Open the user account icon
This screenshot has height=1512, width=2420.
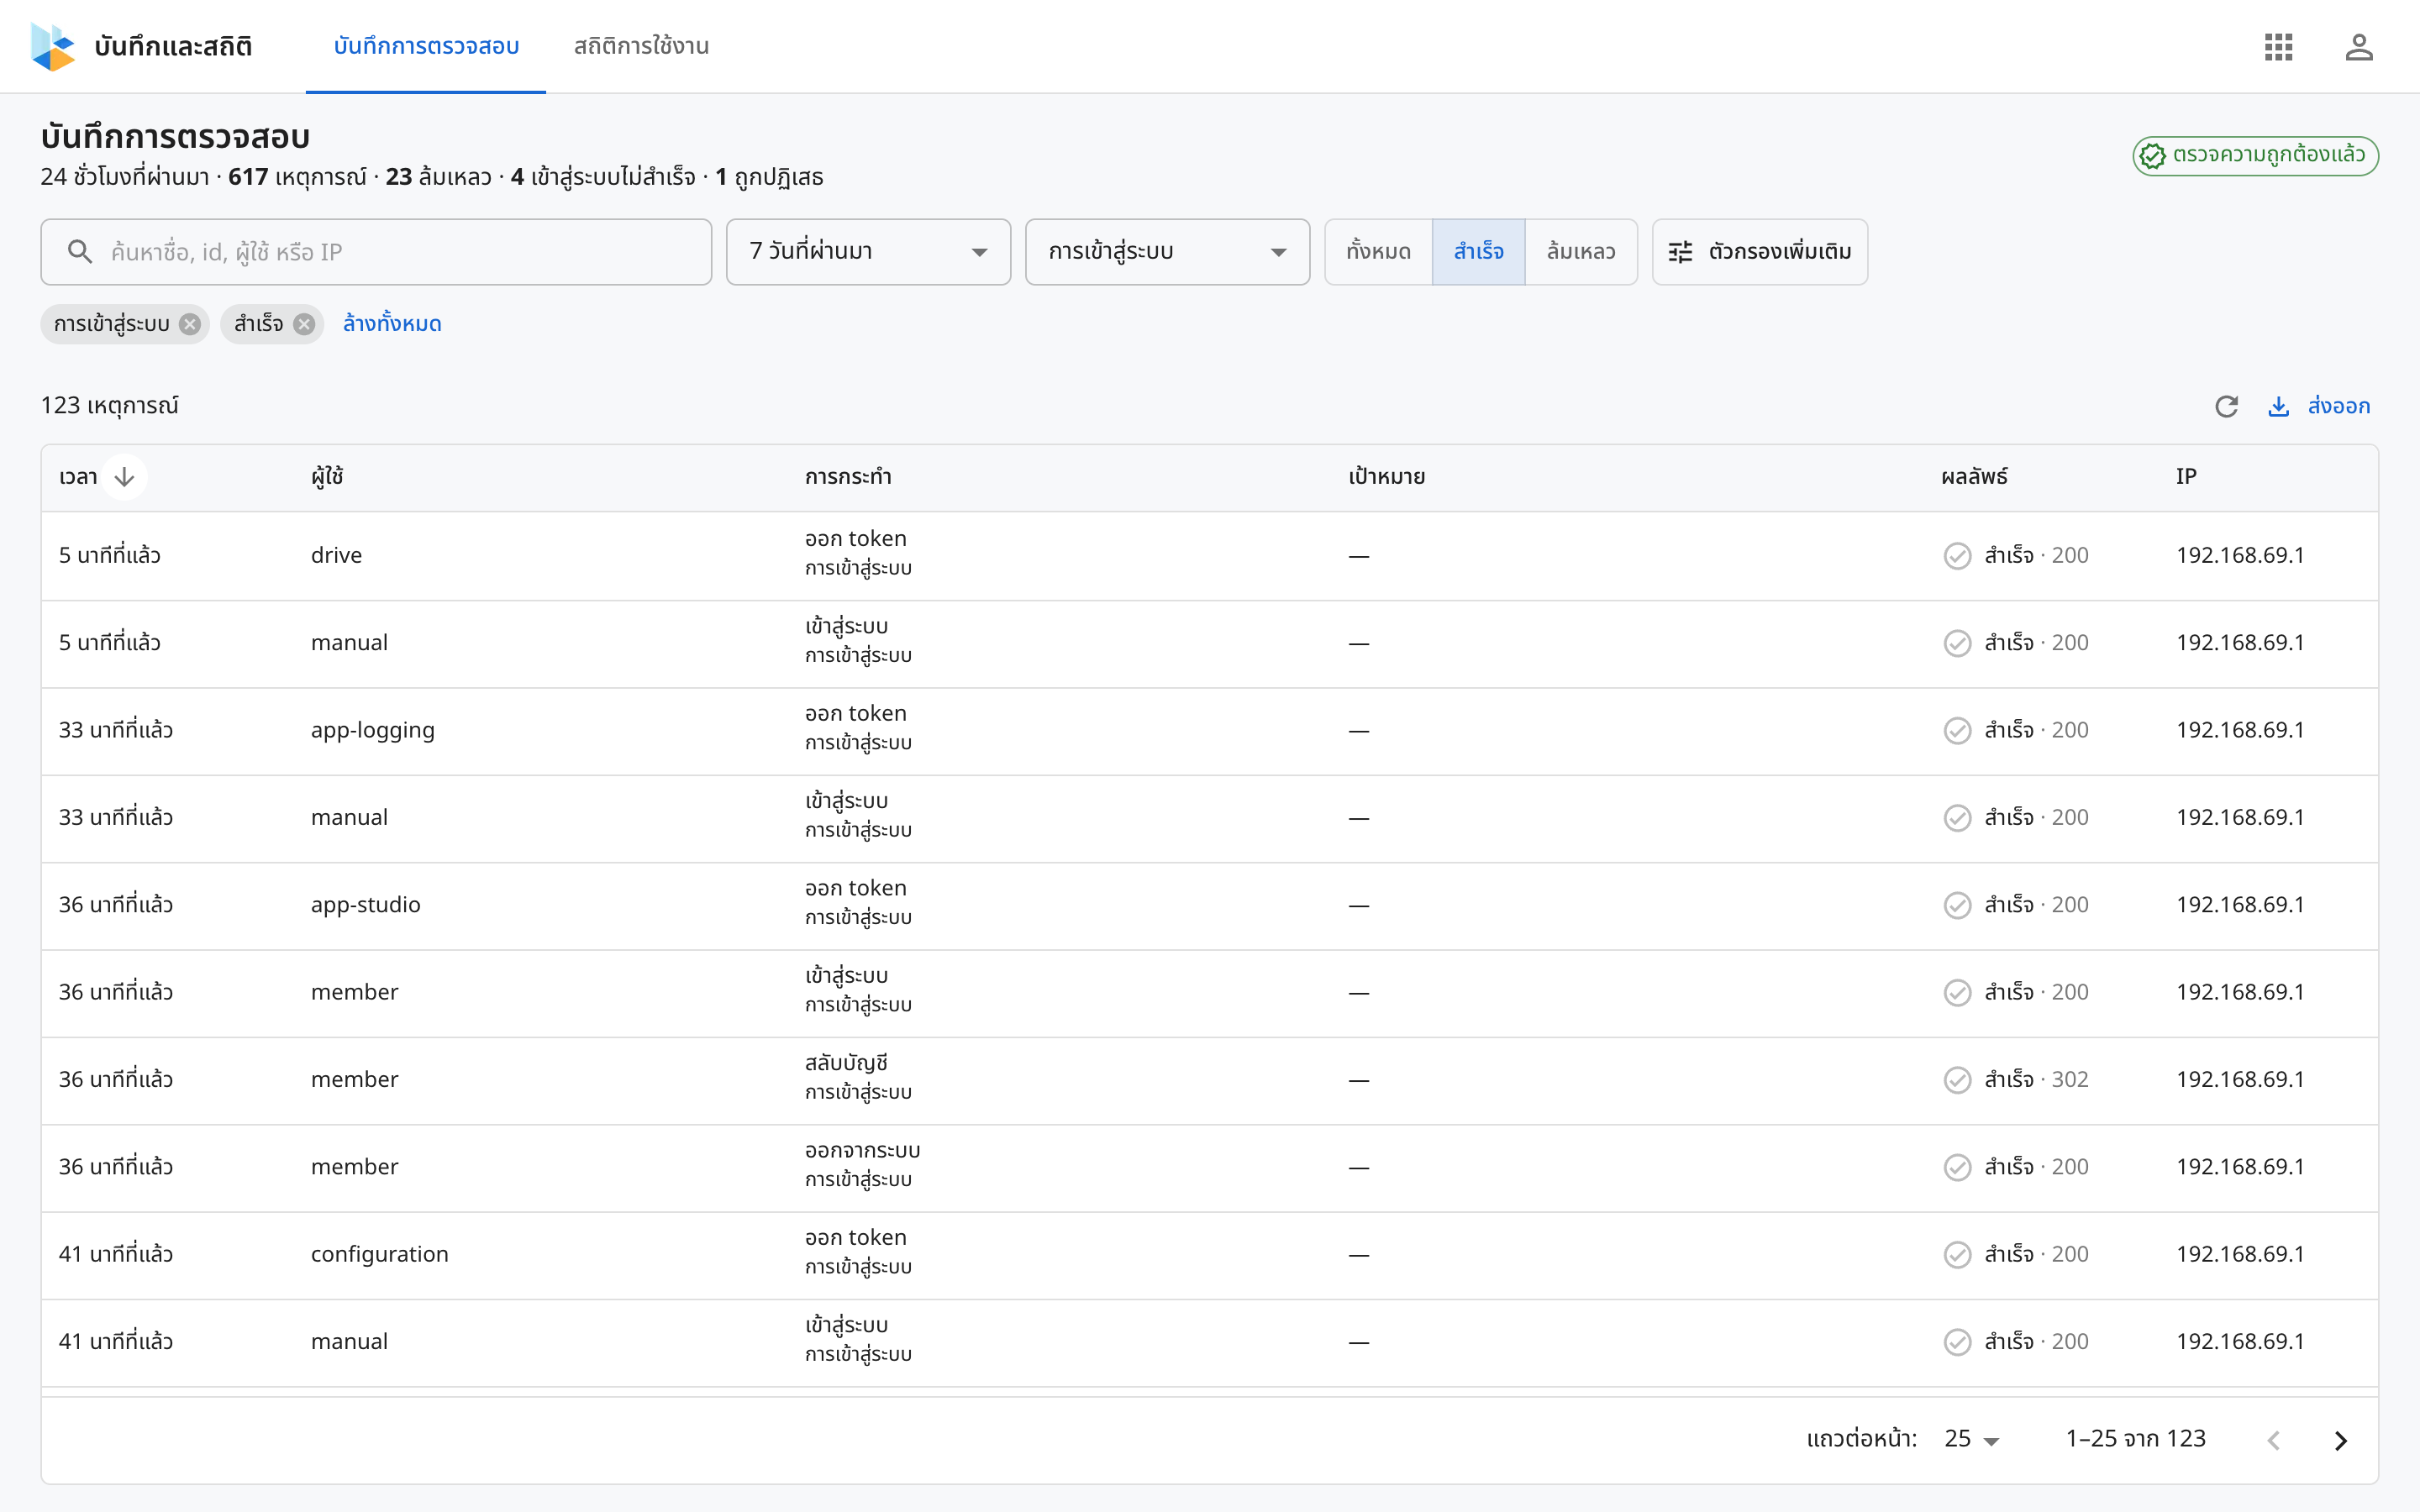click(2359, 47)
